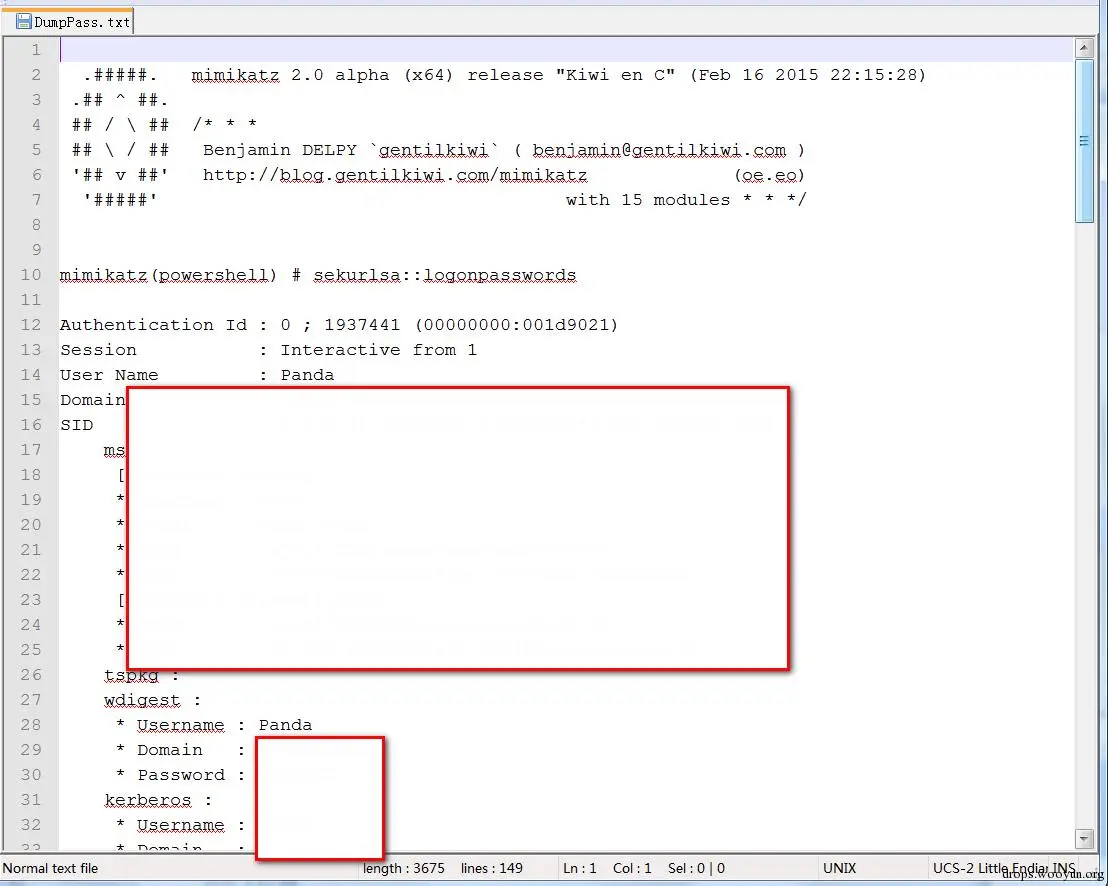Select the UNIX line-ending format in the status bar
The width and height of the screenshot is (1108, 886).
840,868
